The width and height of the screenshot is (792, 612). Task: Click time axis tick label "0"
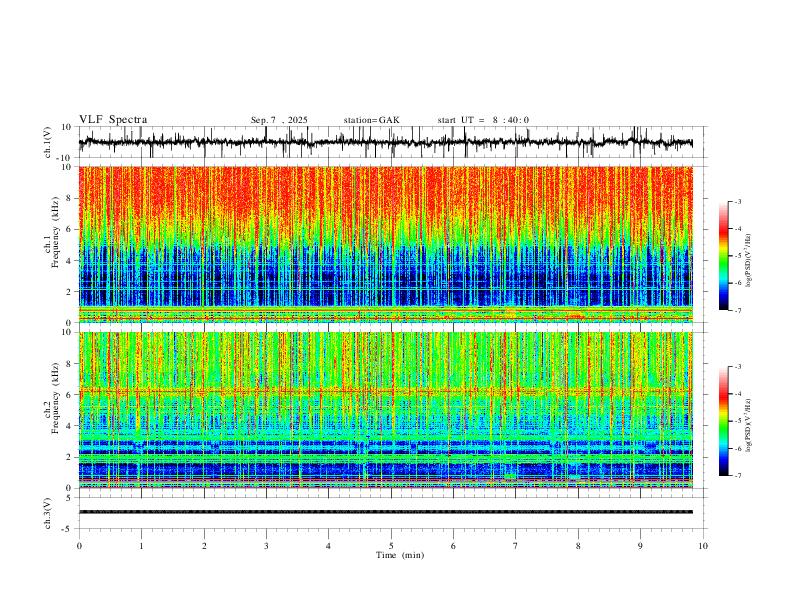[79, 546]
